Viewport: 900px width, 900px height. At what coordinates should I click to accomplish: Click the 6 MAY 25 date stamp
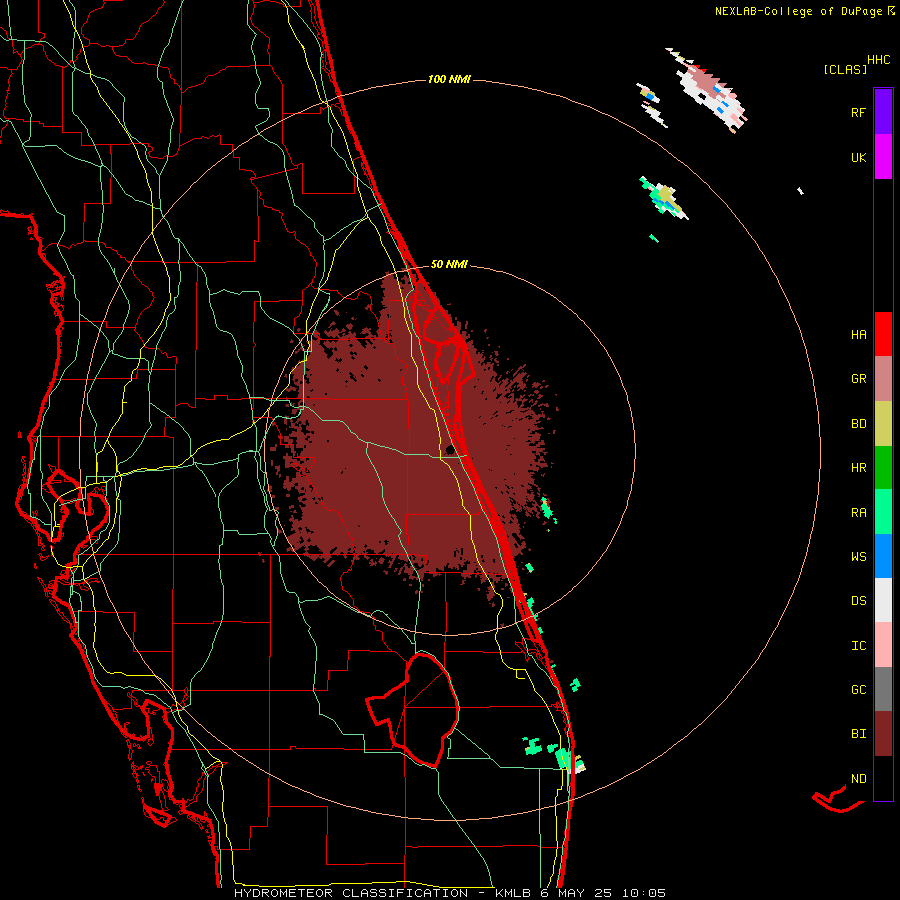pos(577,893)
